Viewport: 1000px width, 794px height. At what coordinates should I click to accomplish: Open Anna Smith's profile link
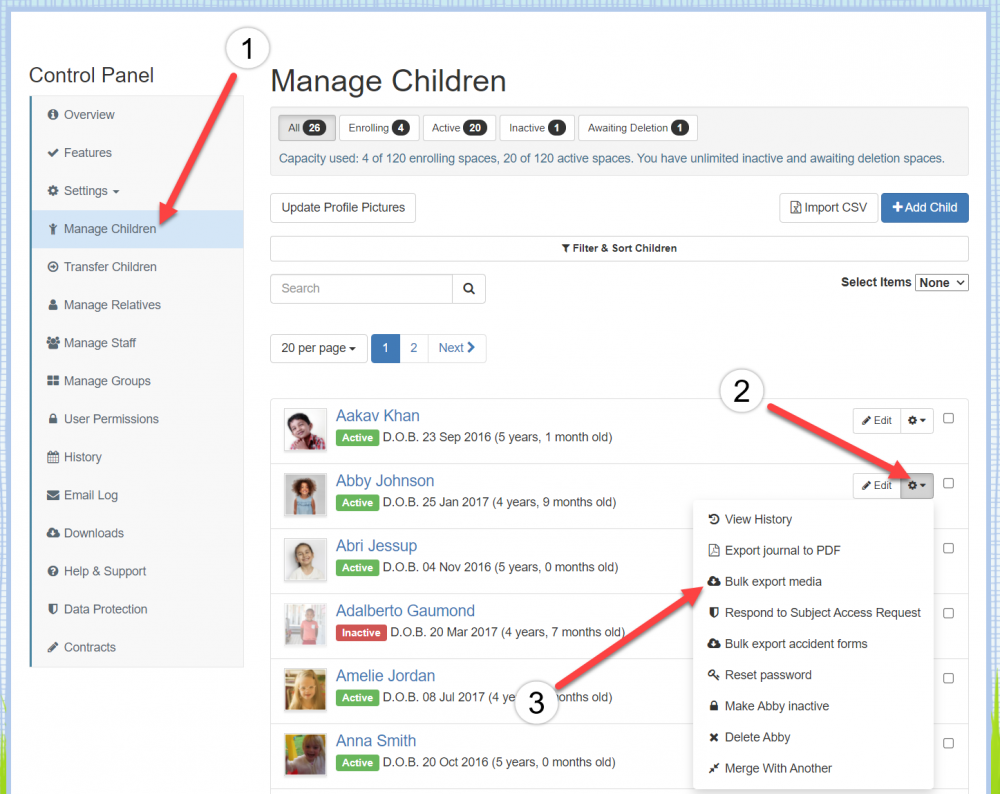point(376,741)
